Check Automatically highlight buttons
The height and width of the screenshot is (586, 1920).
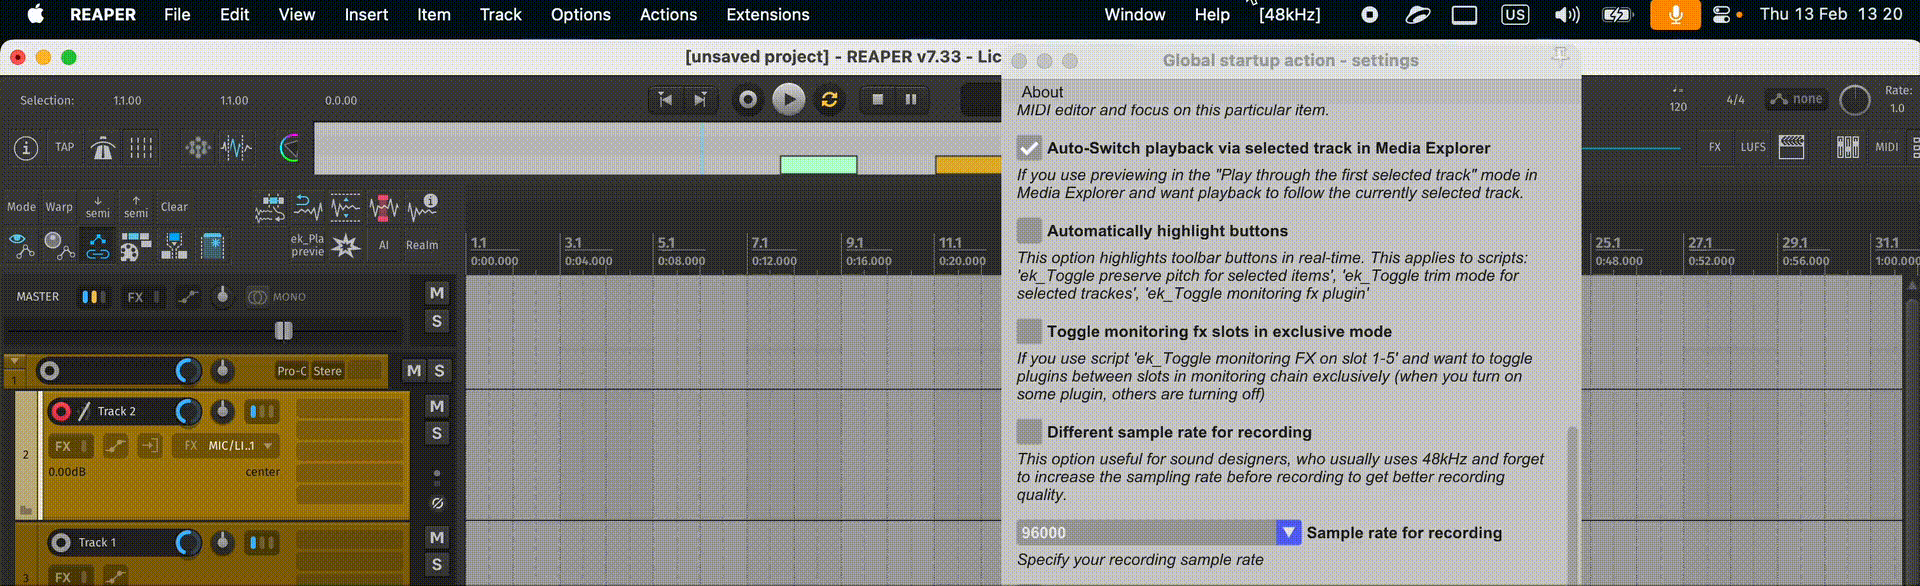[x=1029, y=231]
